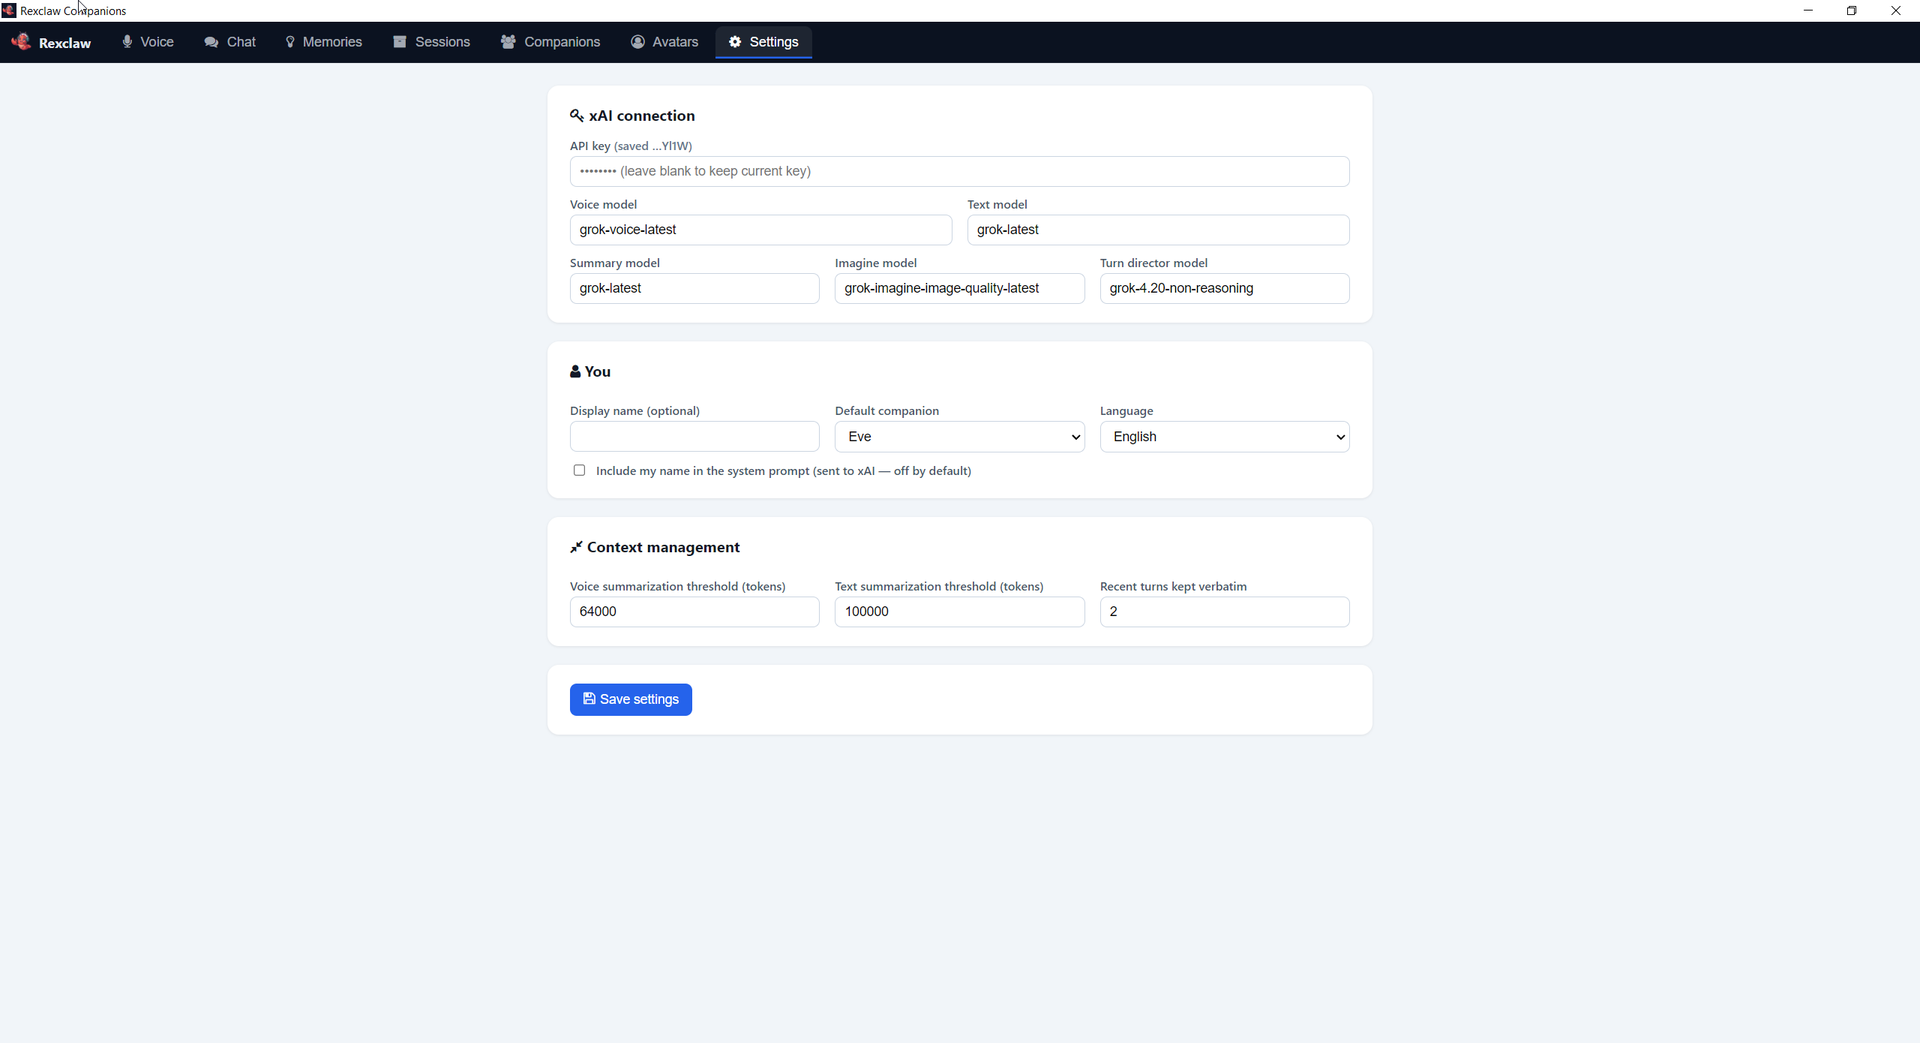Click the Rexclaw logo icon

21,42
